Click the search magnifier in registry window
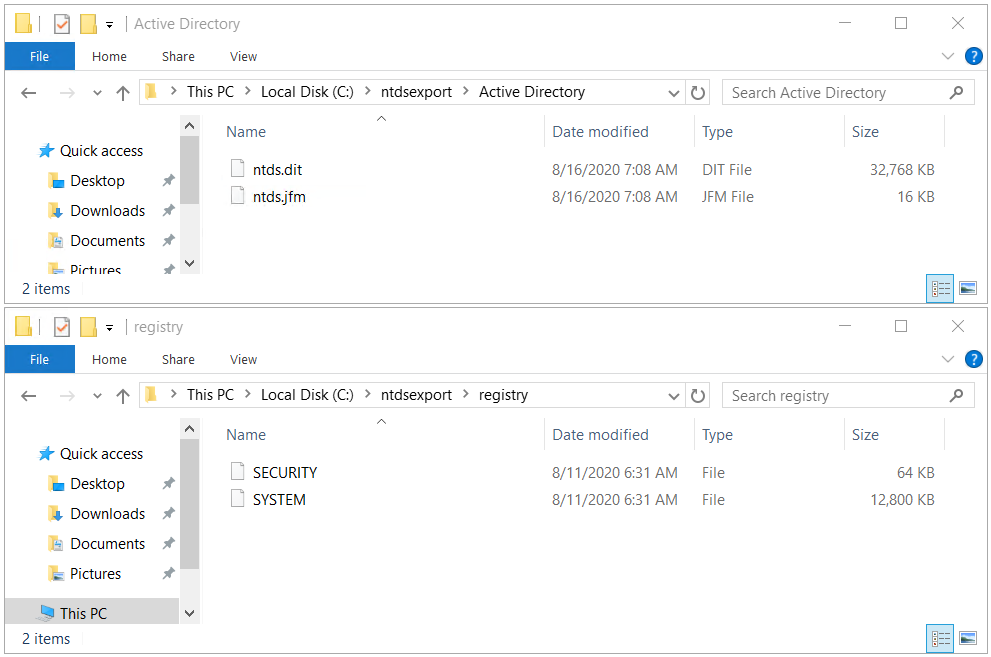The height and width of the screenshot is (657, 991). (x=957, y=395)
